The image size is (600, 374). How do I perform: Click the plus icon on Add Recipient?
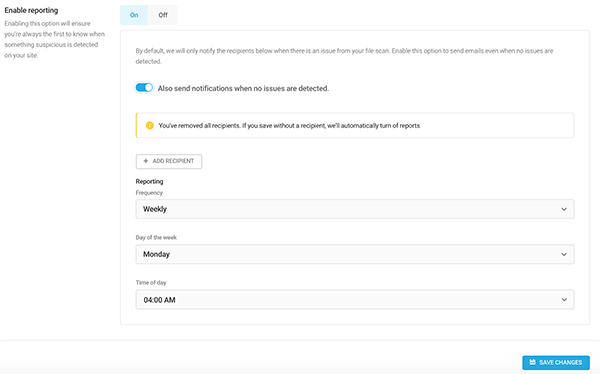(145, 161)
